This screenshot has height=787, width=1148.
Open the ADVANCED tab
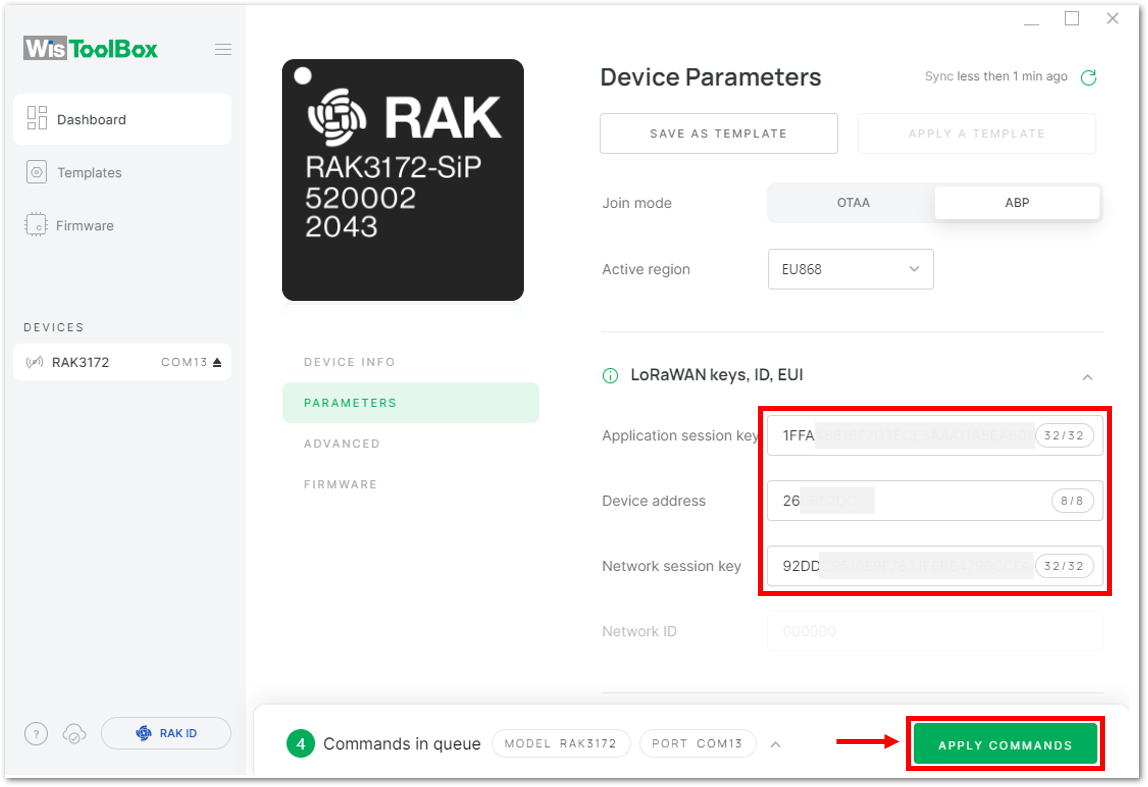pos(342,444)
